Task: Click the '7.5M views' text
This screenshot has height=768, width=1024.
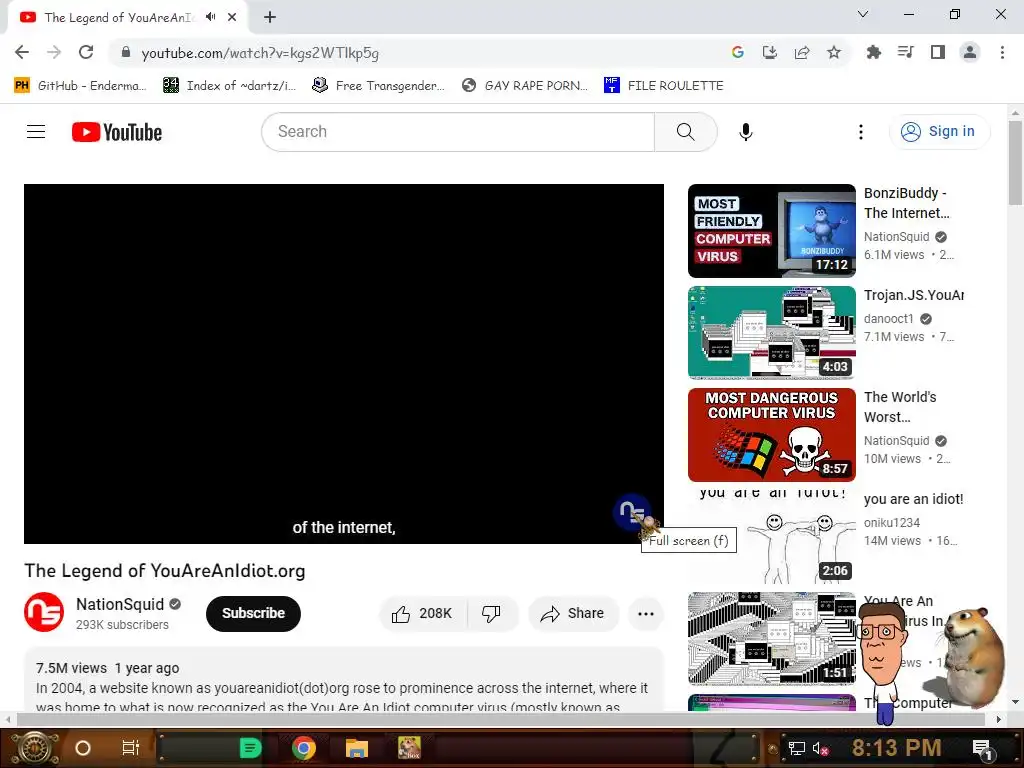Action: 71,668
